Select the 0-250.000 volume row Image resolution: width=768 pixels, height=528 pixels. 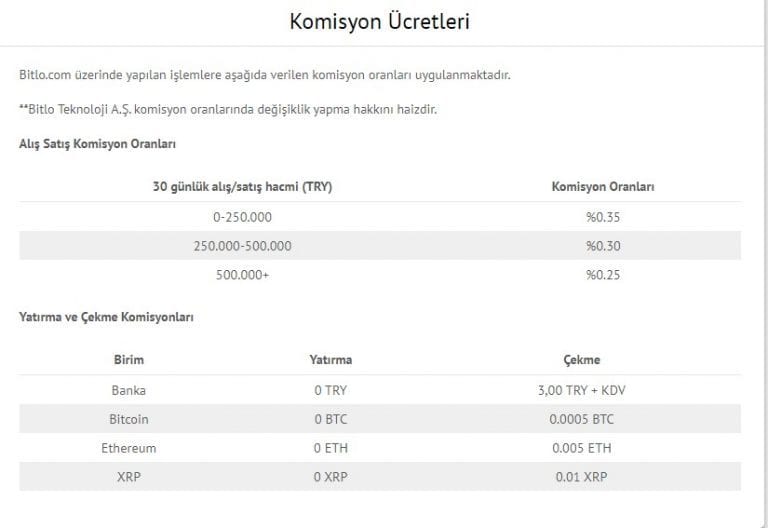pyautogui.click(x=380, y=216)
